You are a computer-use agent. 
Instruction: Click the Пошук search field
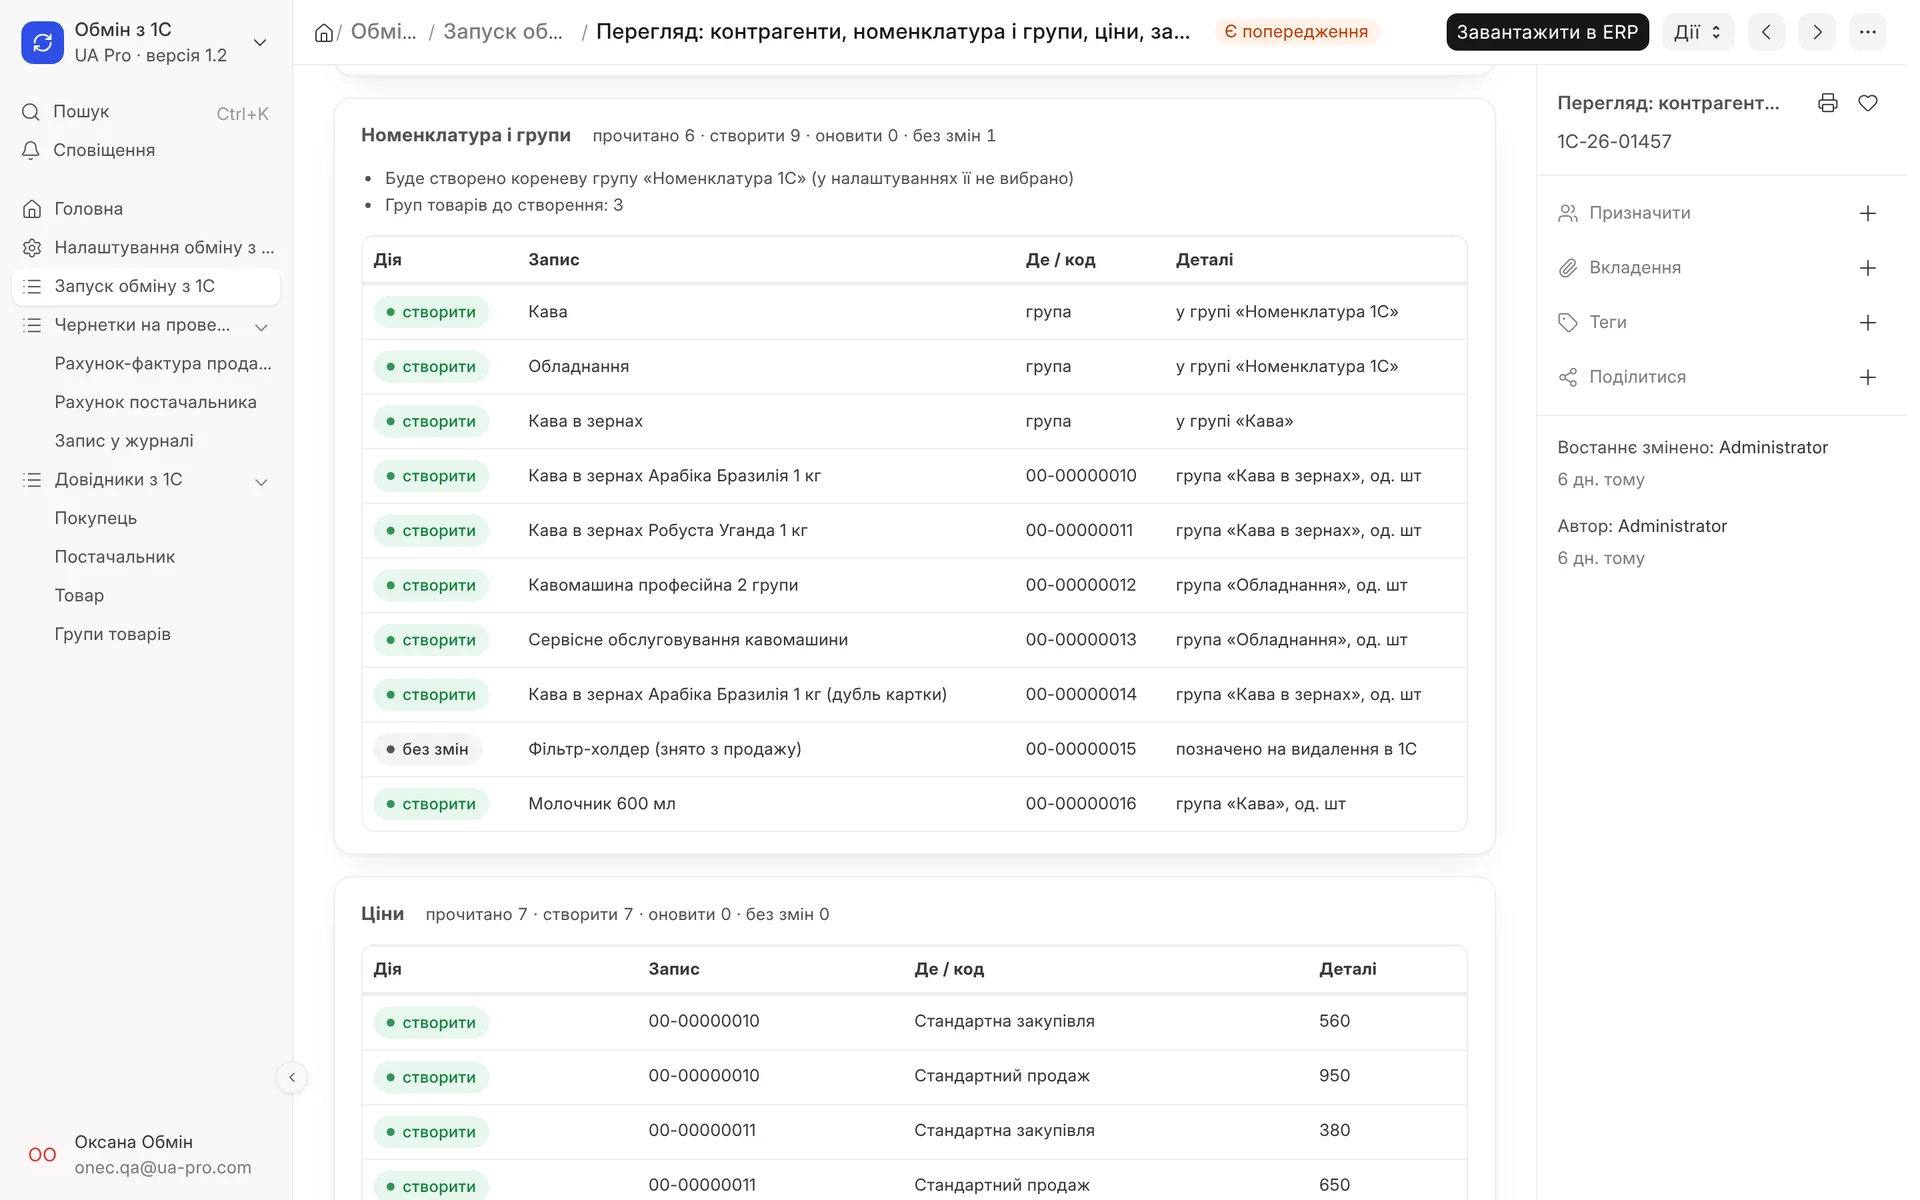click(x=146, y=112)
